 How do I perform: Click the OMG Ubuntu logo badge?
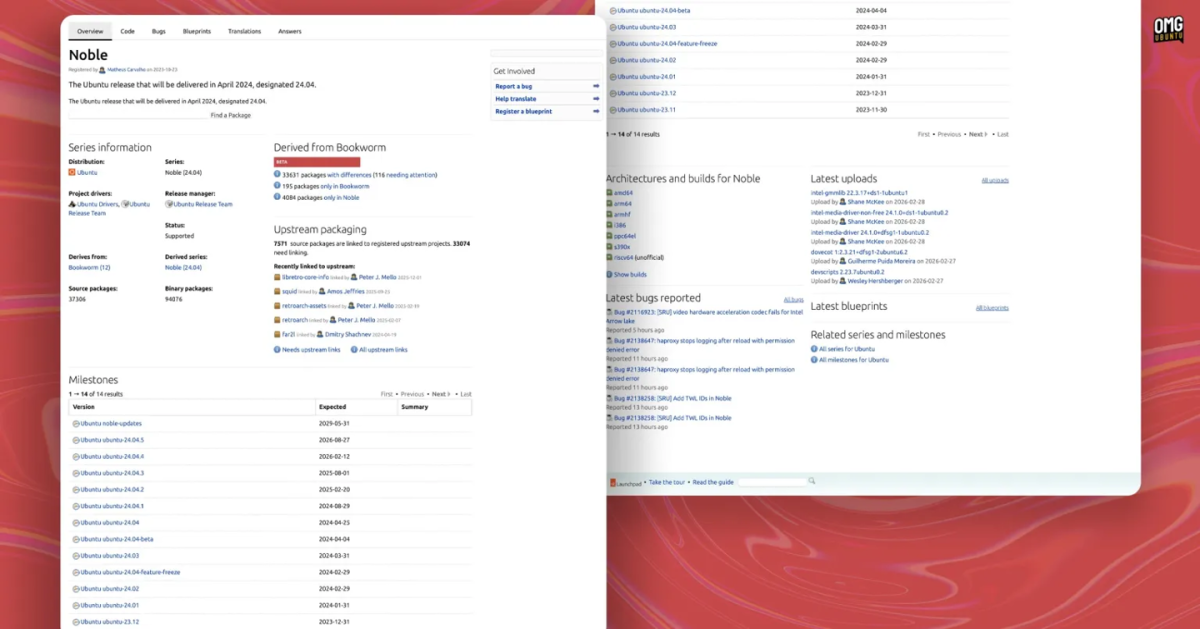coord(1168,30)
